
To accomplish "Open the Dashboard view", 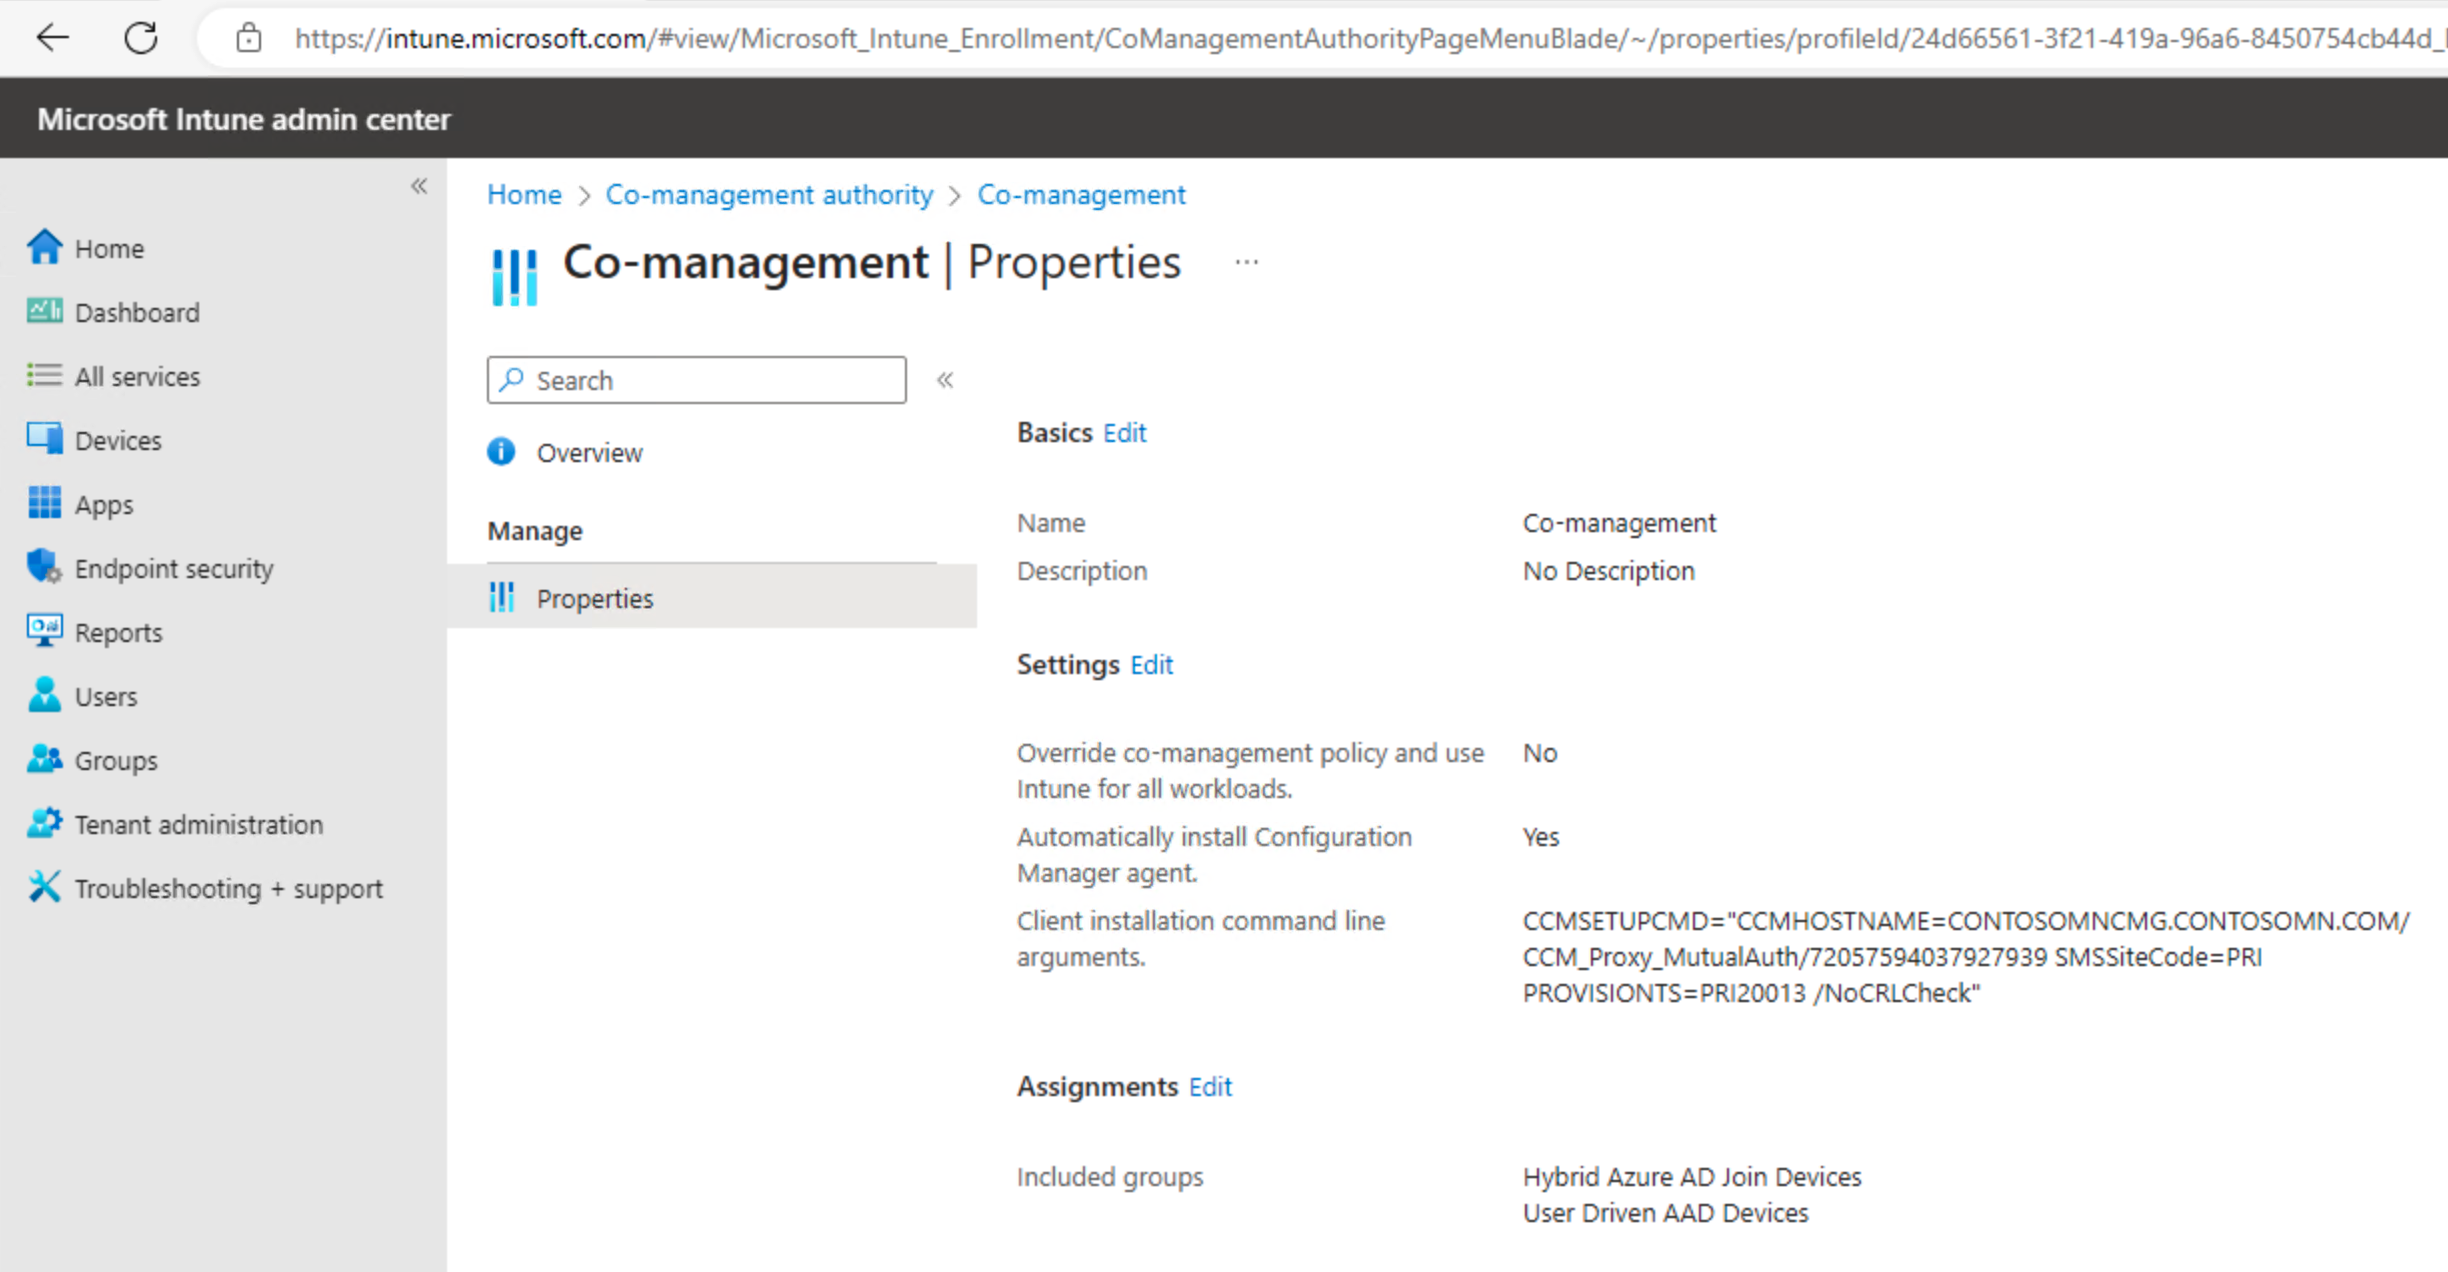I will [137, 312].
